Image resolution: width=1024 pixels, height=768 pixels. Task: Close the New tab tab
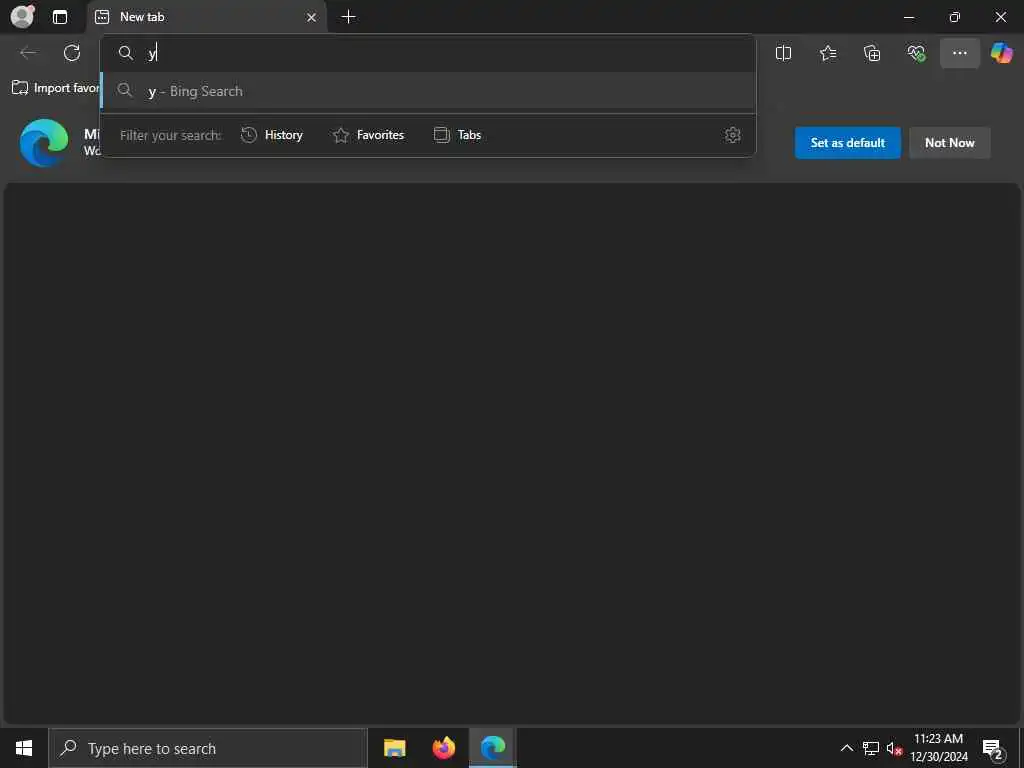coord(312,18)
